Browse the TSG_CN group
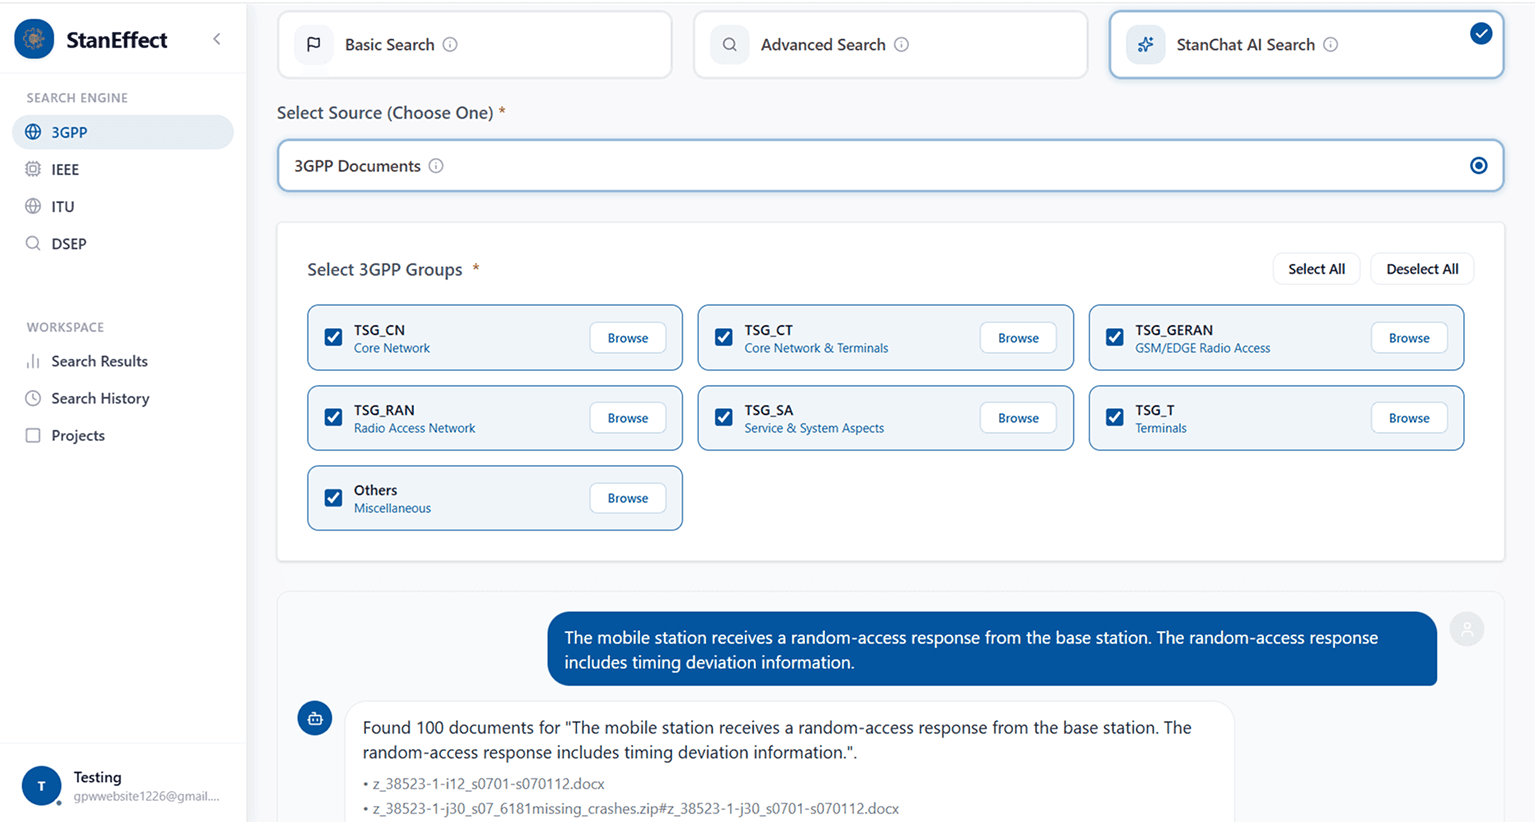Viewport: 1535px width, 822px height. (628, 338)
